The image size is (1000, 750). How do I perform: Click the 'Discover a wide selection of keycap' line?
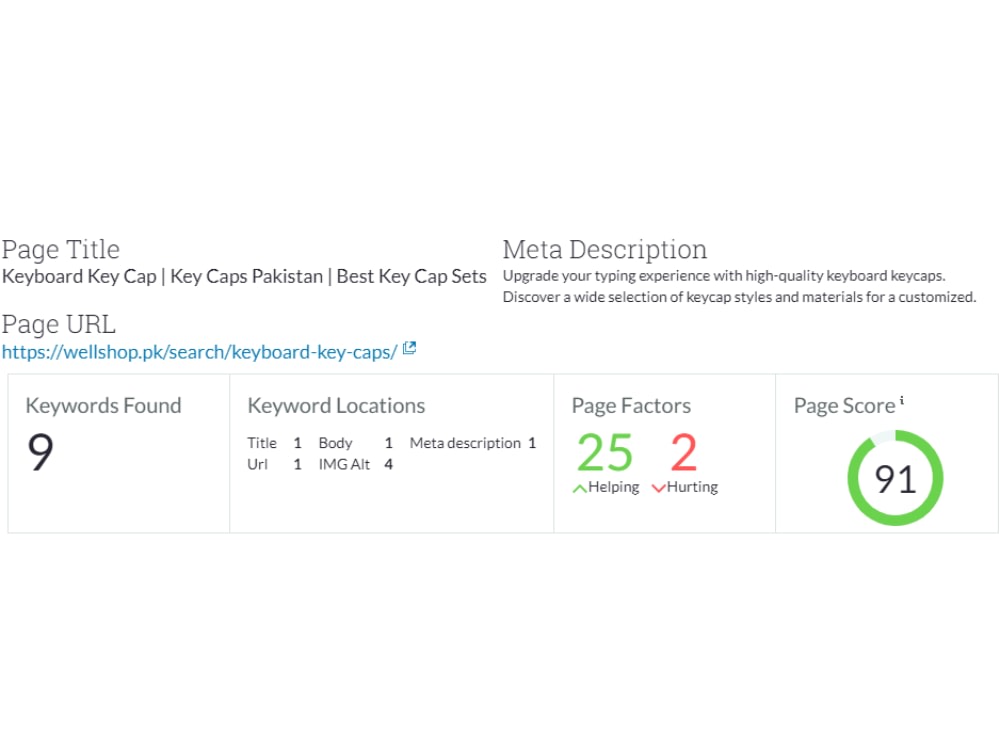click(739, 297)
